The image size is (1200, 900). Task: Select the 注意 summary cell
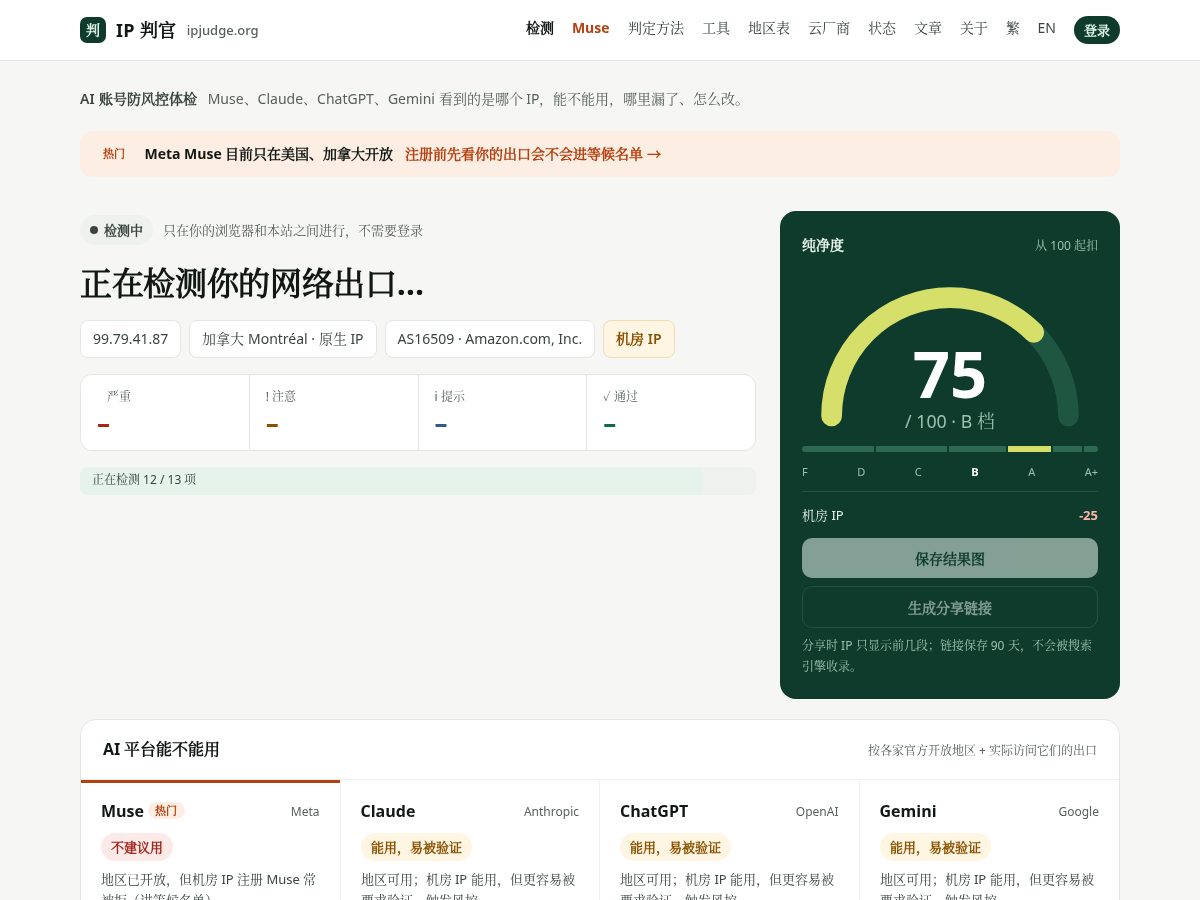334,412
